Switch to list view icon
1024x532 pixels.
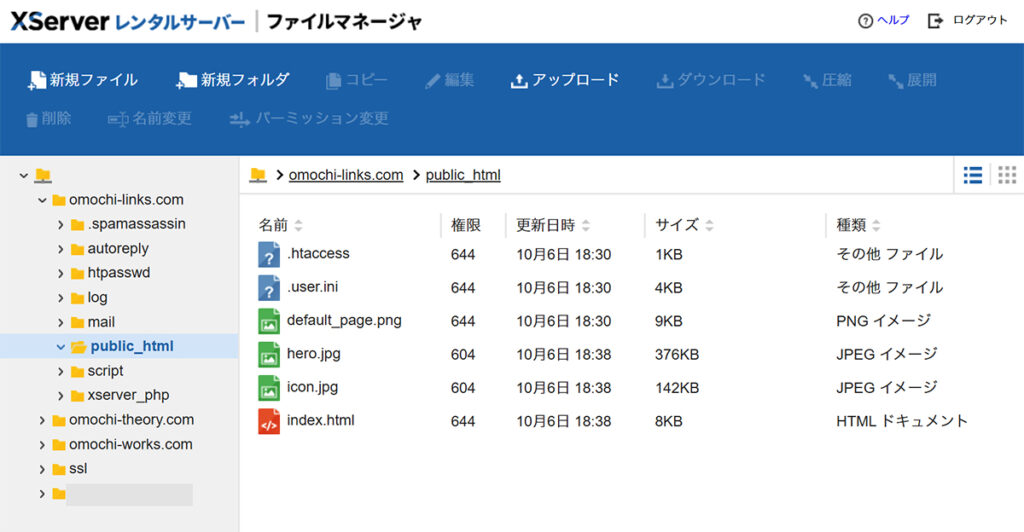972,175
